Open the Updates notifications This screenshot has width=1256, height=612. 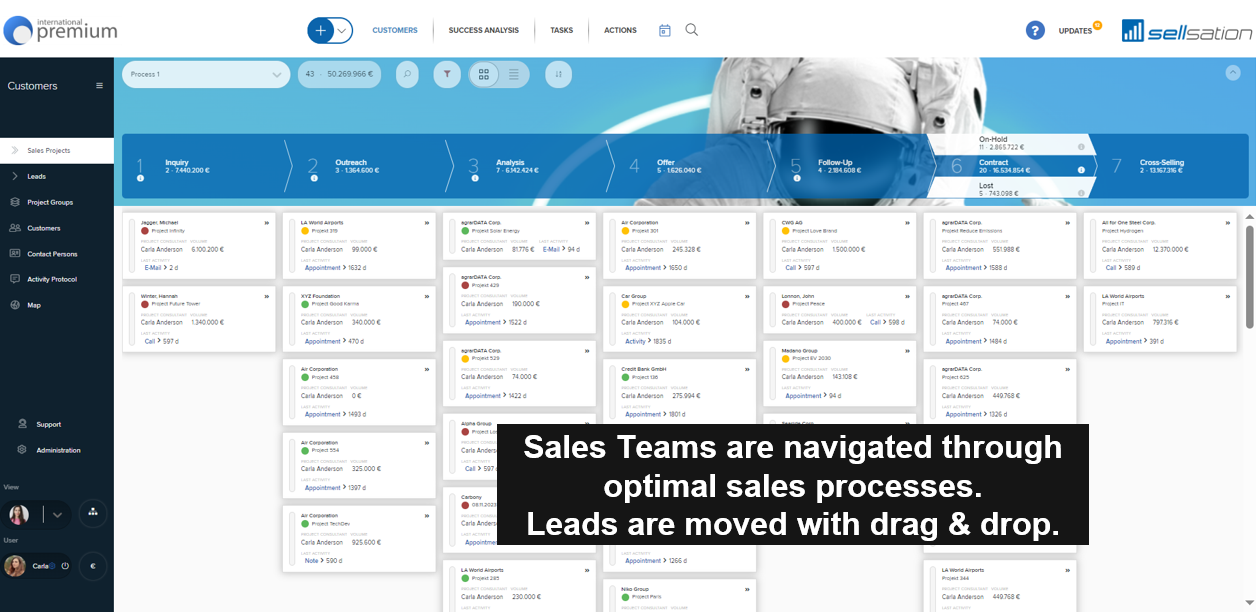tap(1078, 30)
